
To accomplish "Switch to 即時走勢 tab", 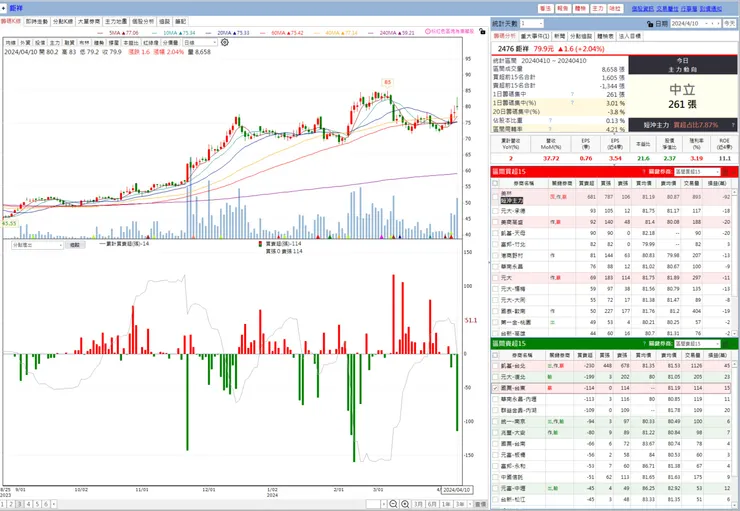I will (37, 22).
